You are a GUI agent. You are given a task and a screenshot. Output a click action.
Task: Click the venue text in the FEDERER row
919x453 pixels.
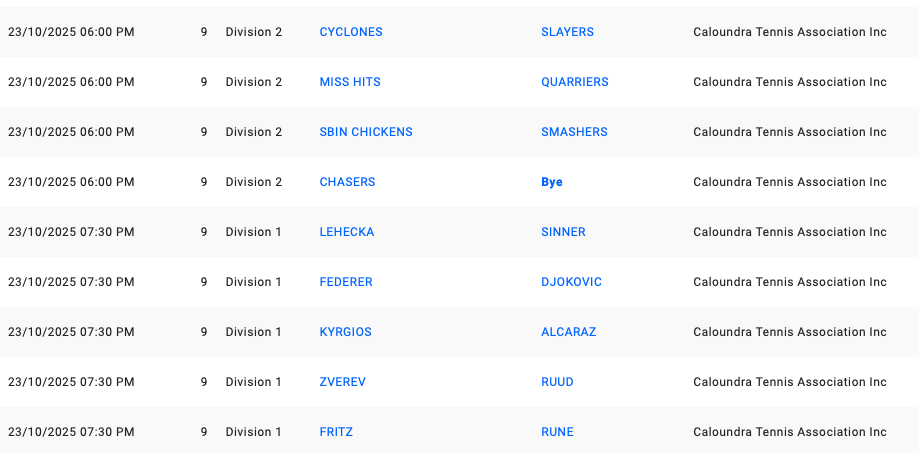coord(789,282)
